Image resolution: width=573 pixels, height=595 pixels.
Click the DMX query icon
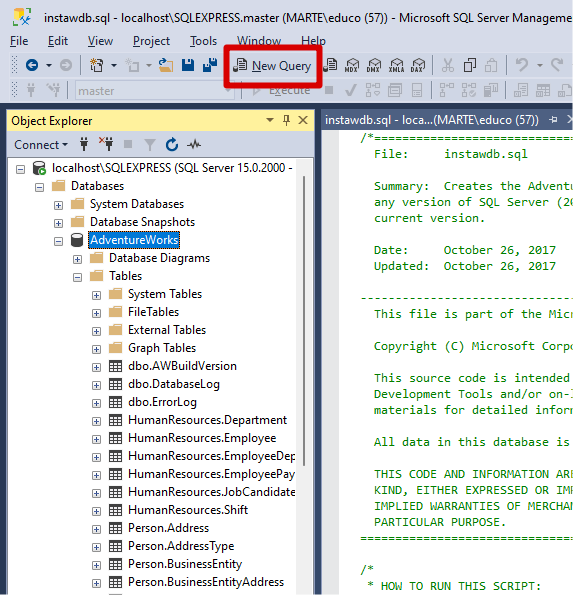point(374,65)
